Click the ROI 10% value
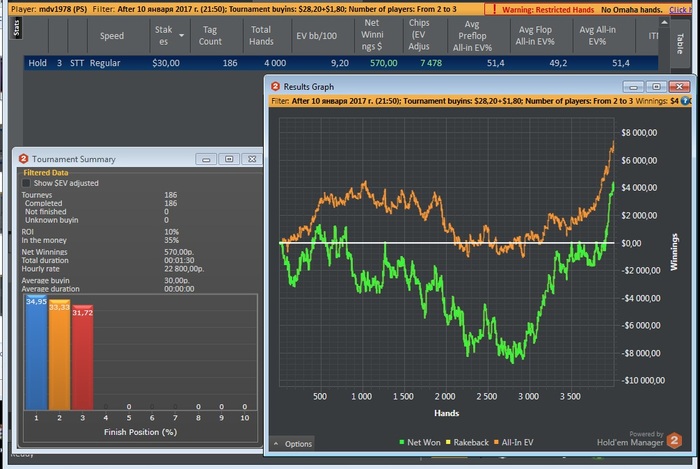 click(171, 232)
